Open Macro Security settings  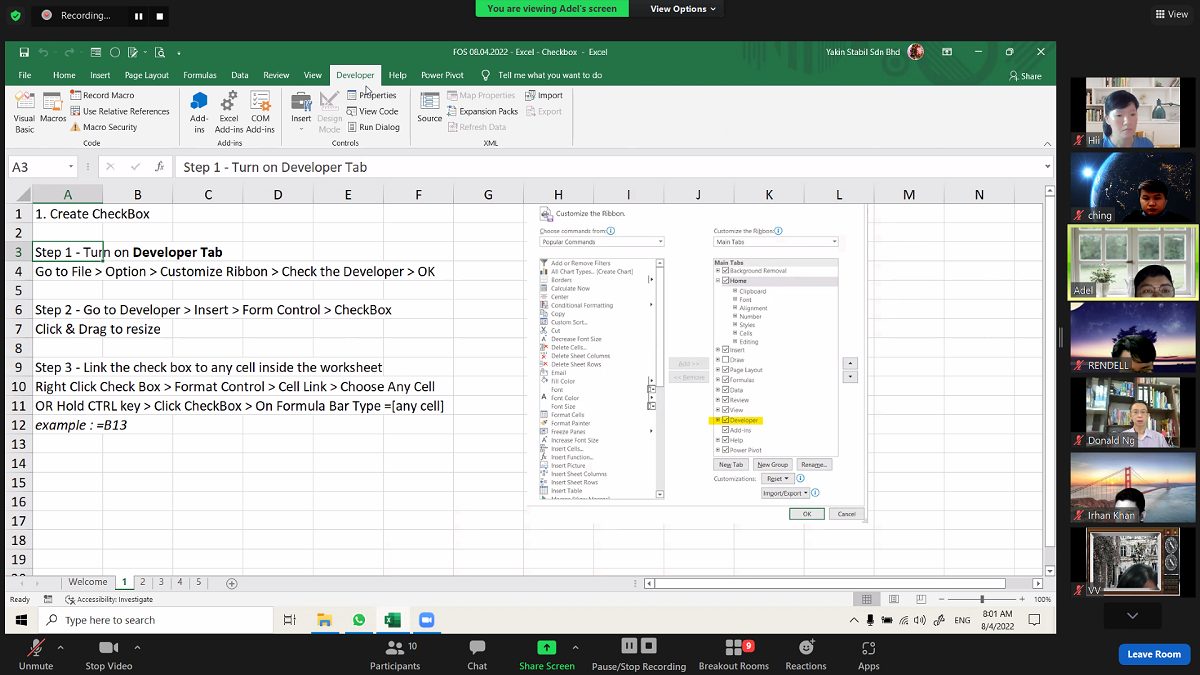pos(104,127)
